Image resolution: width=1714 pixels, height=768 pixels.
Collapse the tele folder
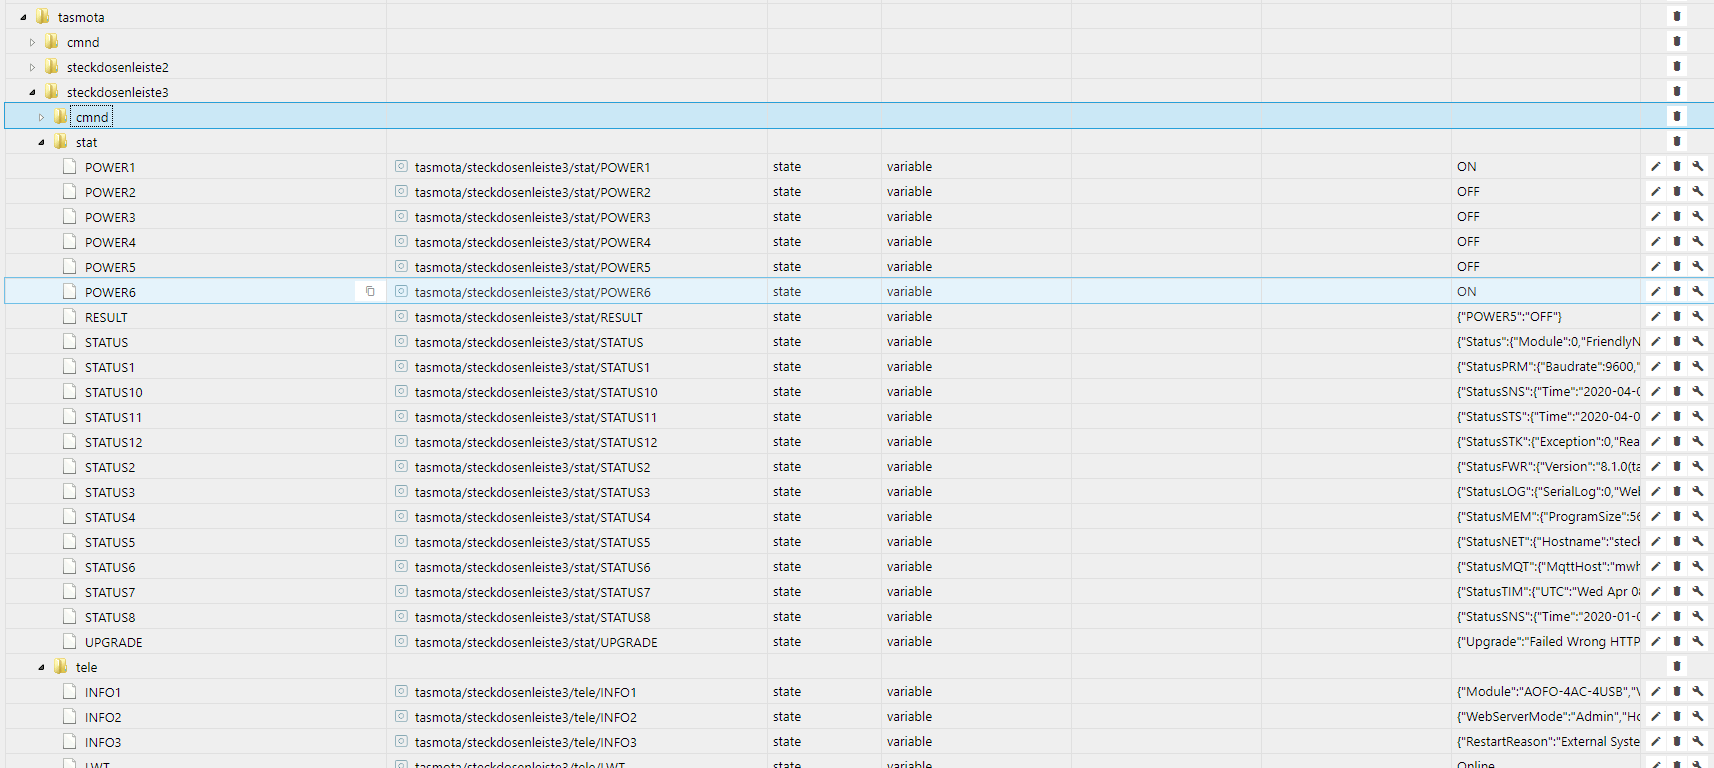point(41,667)
